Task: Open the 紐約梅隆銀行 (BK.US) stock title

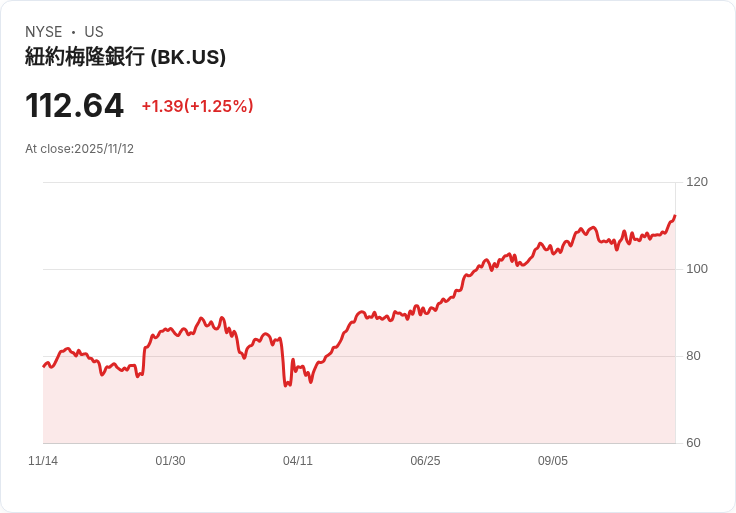Action: (x=125, y=57)
